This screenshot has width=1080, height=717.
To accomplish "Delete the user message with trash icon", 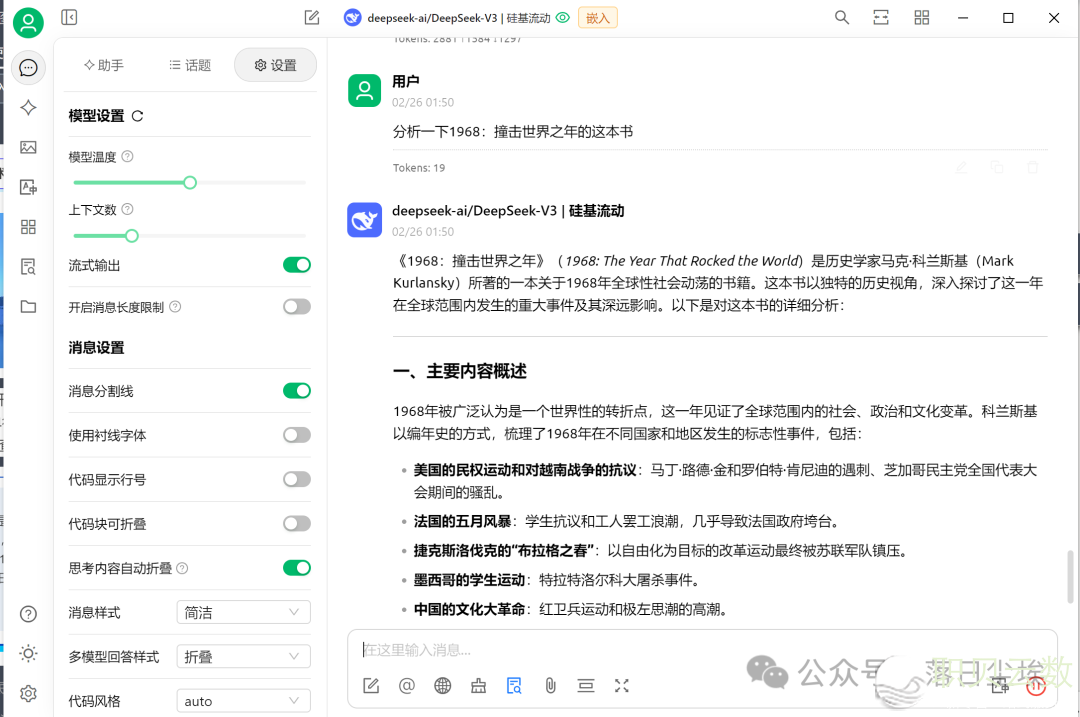I will (1032, 167).
